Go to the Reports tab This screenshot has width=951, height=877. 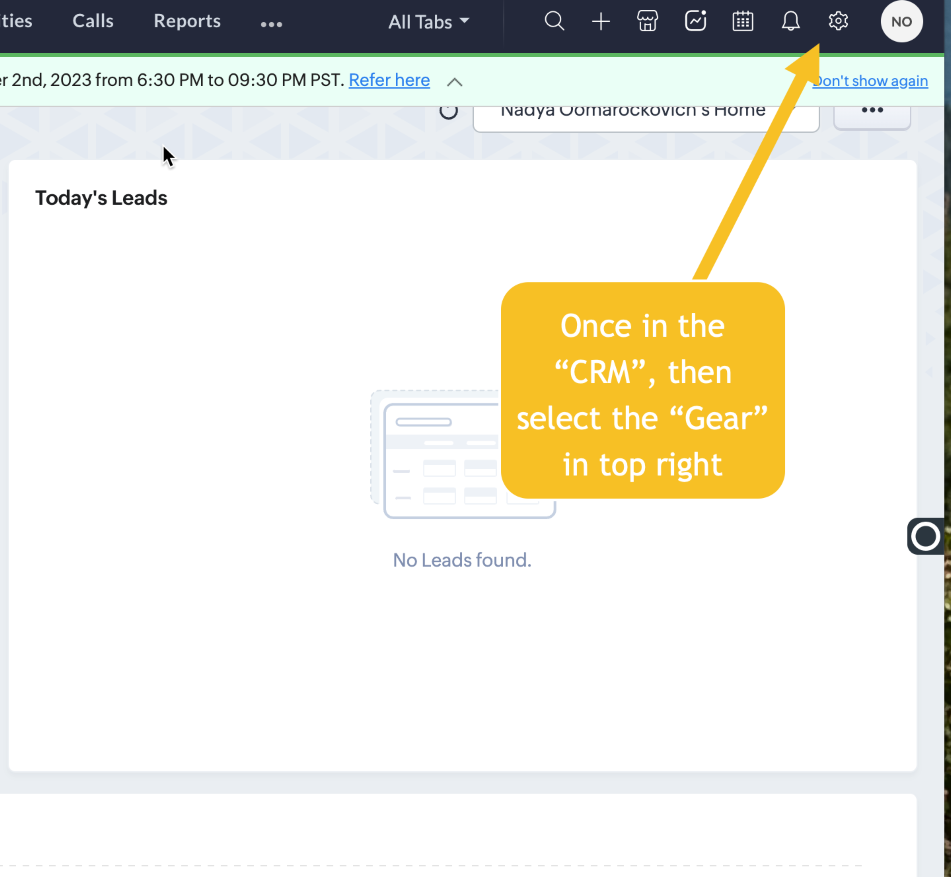187,21
